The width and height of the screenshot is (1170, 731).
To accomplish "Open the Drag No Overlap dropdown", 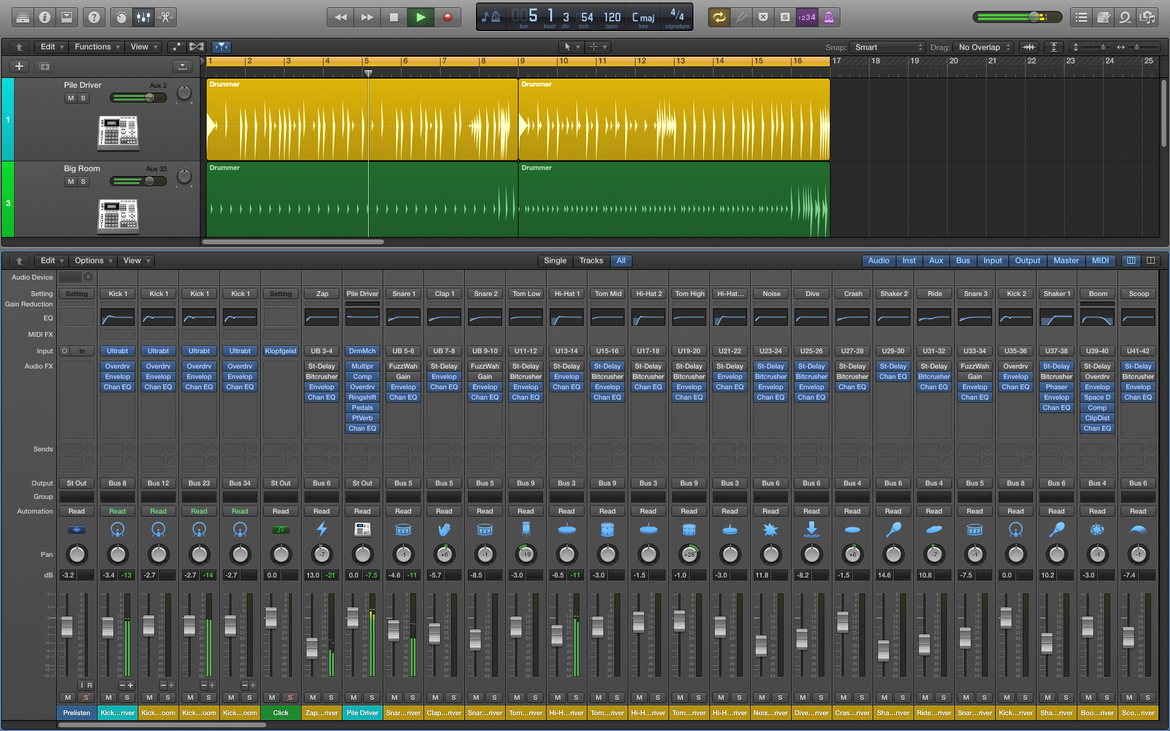I will tap(983, 47).
